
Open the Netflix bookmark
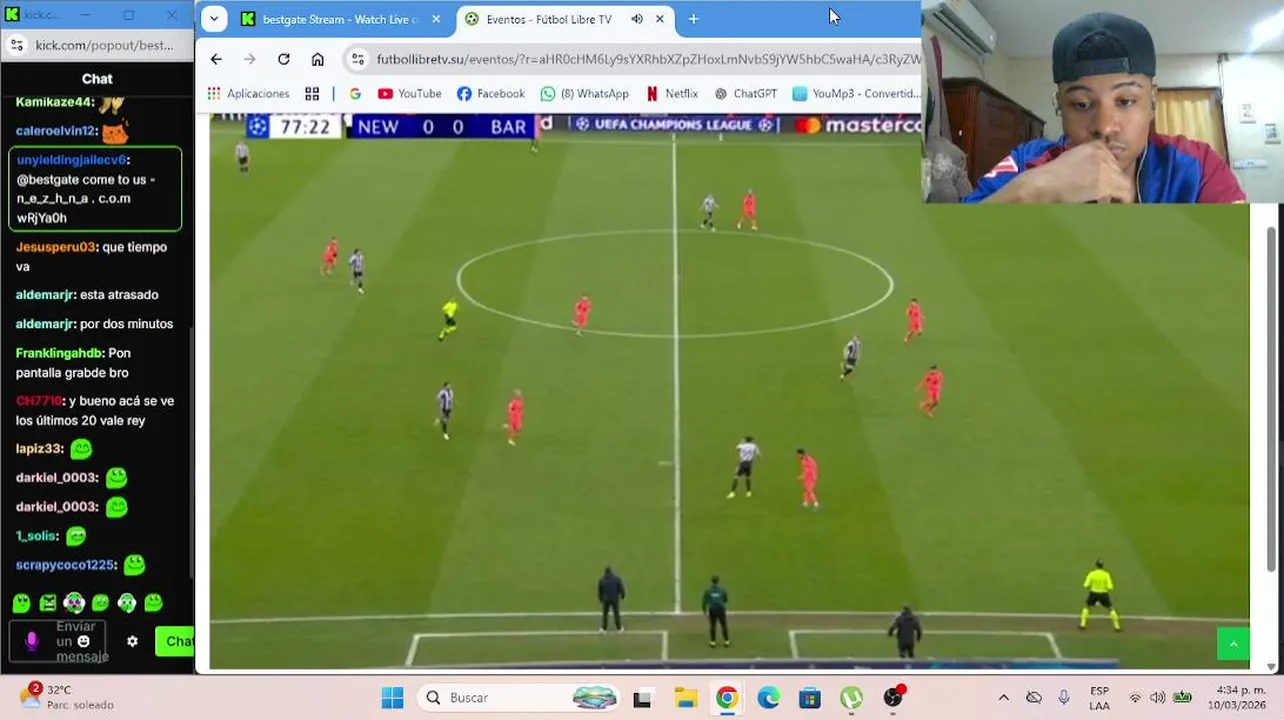point(671,93)
